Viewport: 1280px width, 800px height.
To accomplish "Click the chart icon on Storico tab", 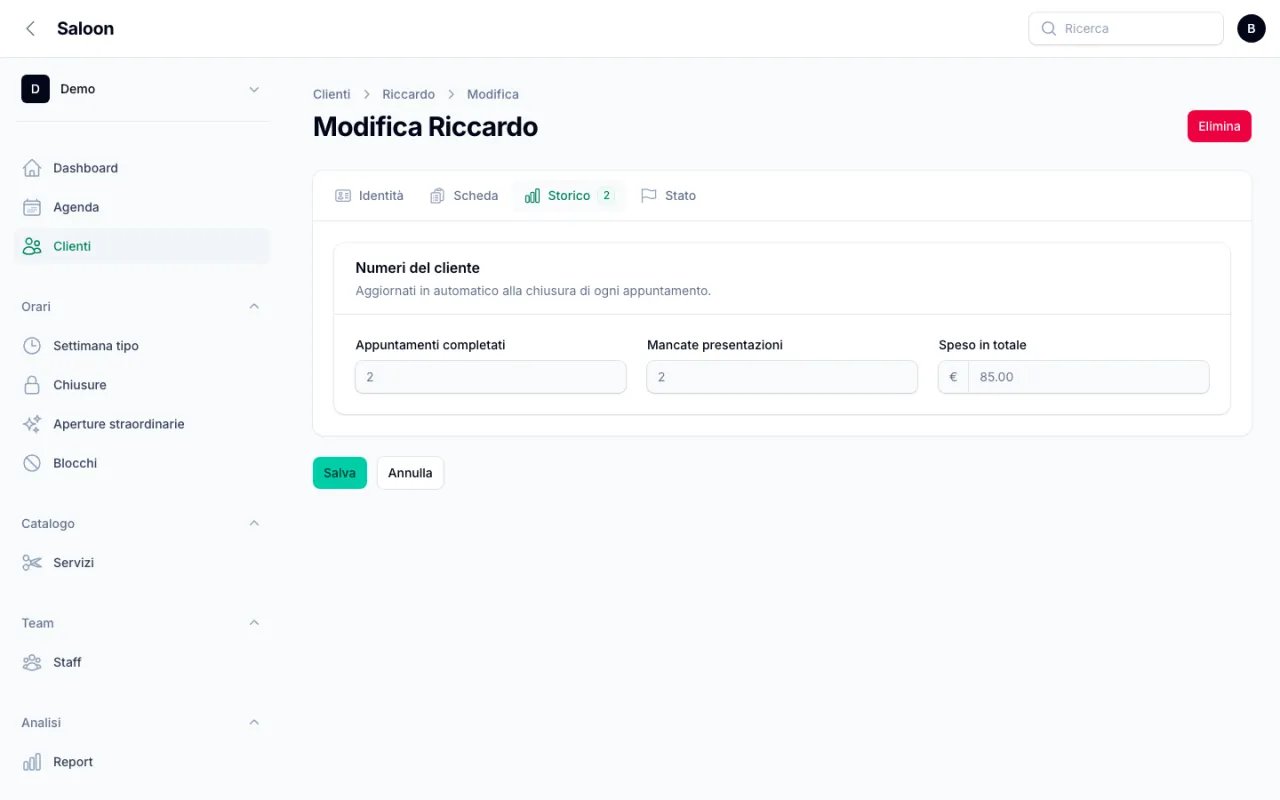I will click(x=532, y=196).
